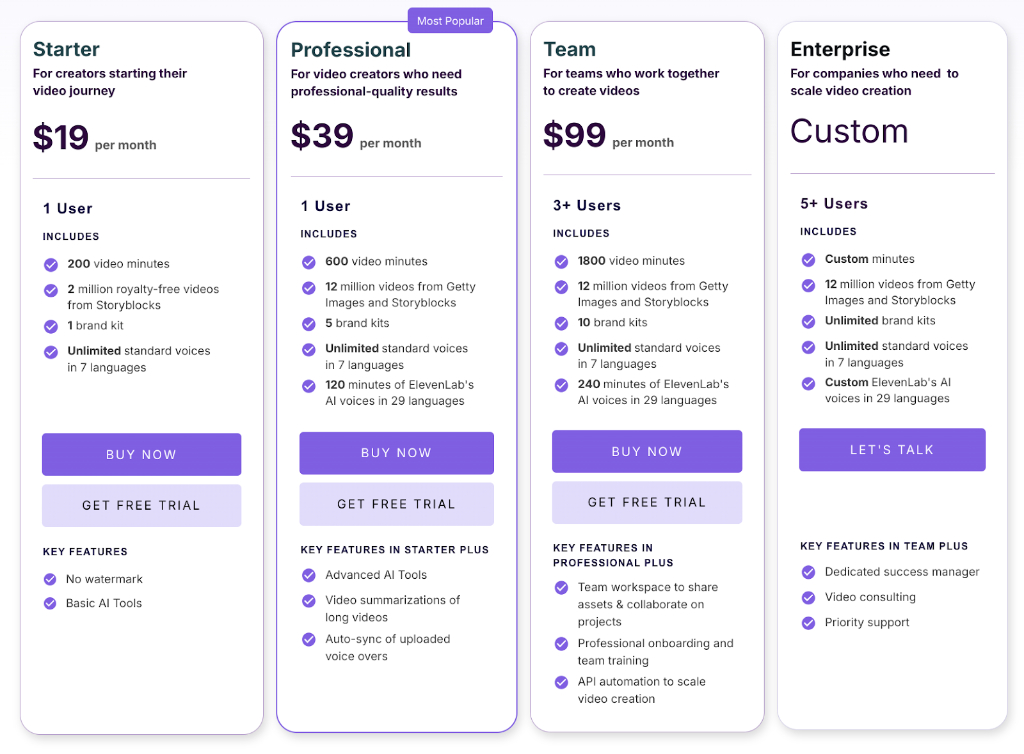Select the checkmark beside 600 video minutes

[308, 261]
